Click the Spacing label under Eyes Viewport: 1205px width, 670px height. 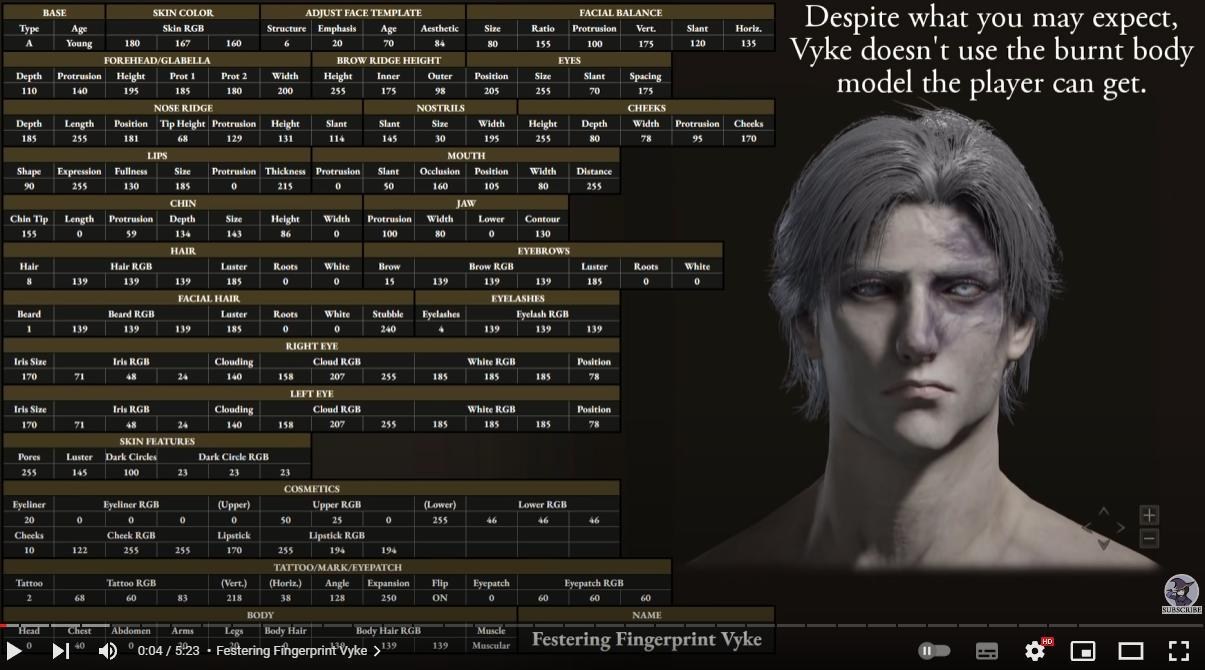[x=646, y=76]
